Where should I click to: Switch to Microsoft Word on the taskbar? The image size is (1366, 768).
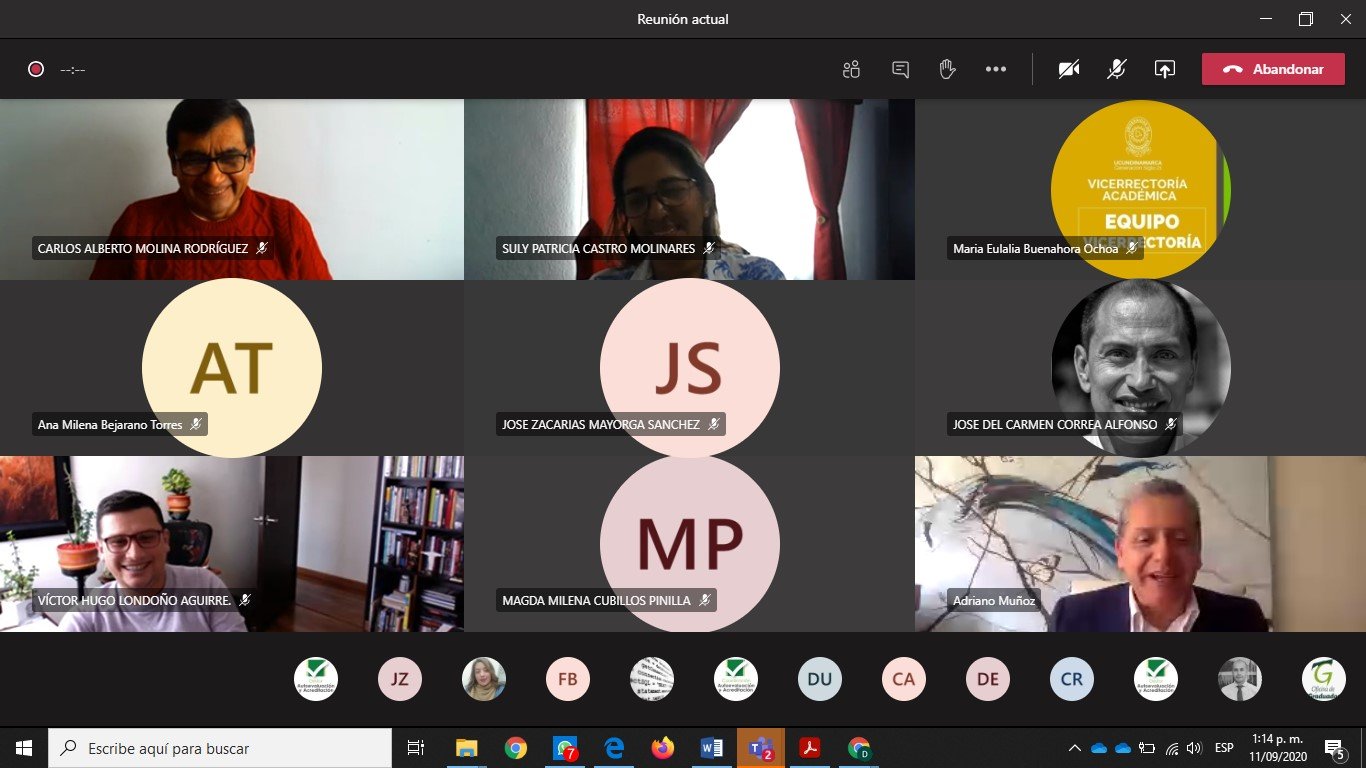tap(712, 748)
